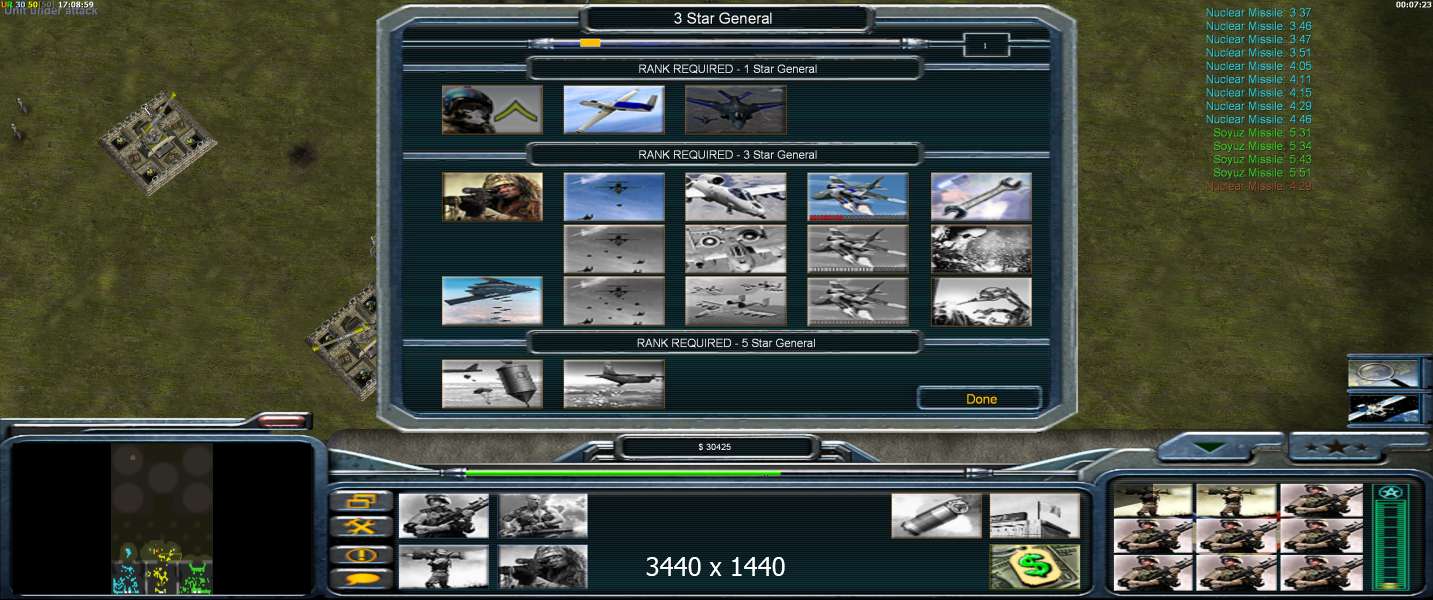Click 'RANK REQUIRED - 3 Star General' header
The width and height of the screenshot is (1433, 600).
(727, 155)
